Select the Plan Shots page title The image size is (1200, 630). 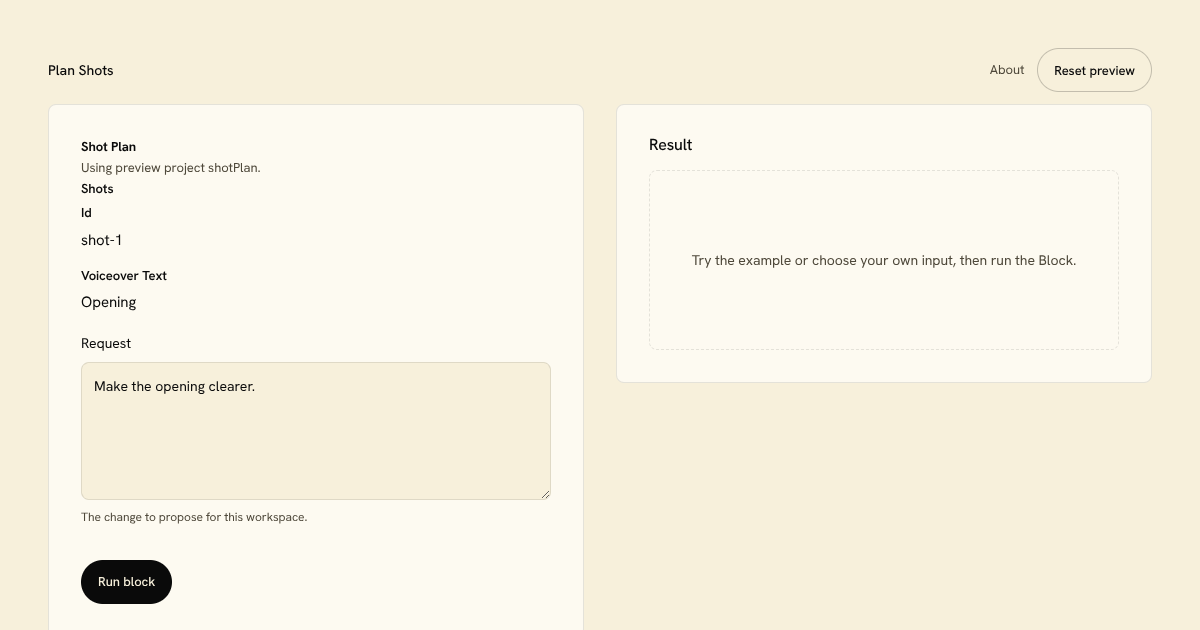(x=81, y=70)
